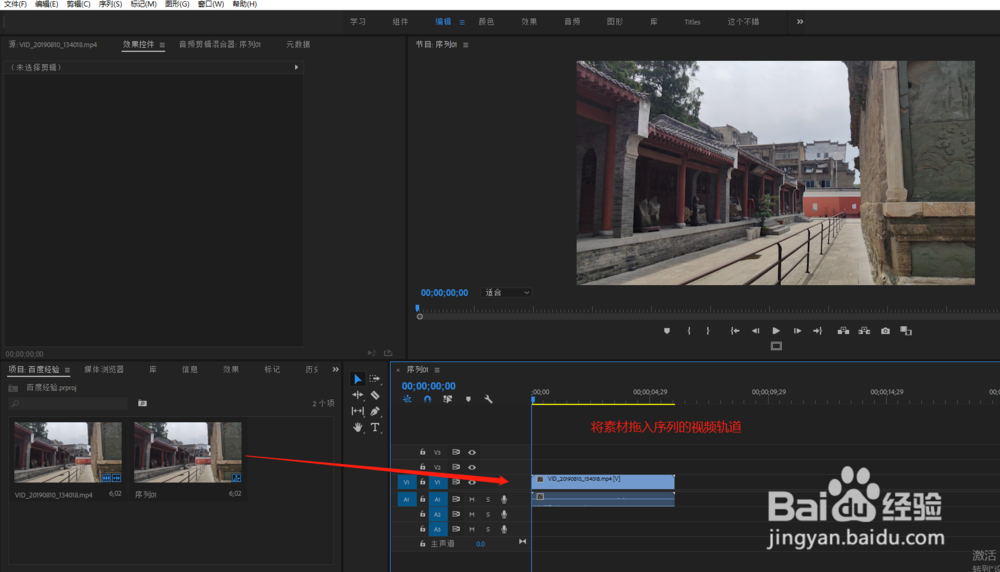Open 编辑 workspace menu icon
Viewport: 1000px width, 572px height.
click(x=462, y=22)
